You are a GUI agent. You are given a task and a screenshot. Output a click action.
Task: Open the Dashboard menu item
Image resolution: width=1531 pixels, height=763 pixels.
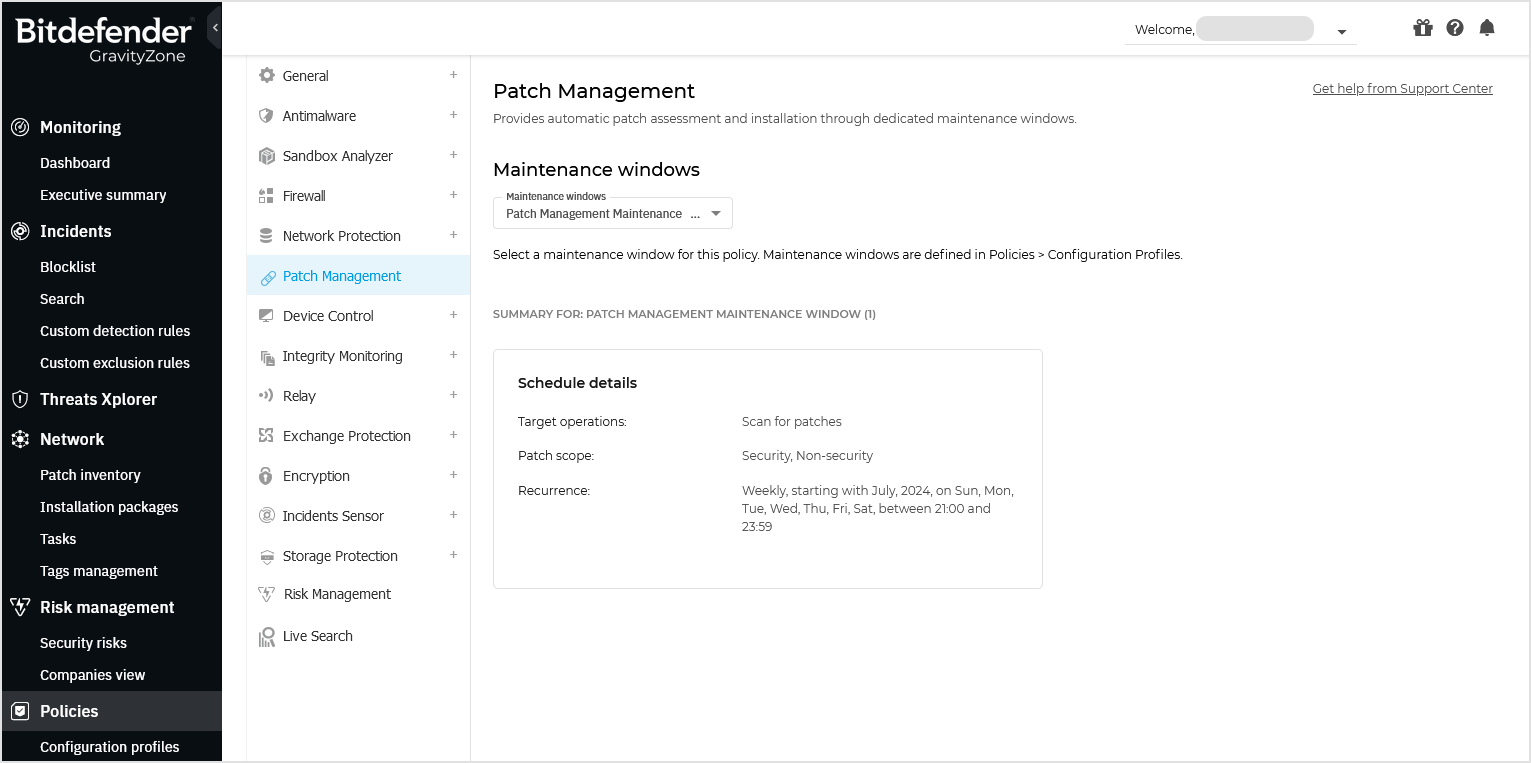tap(75, 163)
